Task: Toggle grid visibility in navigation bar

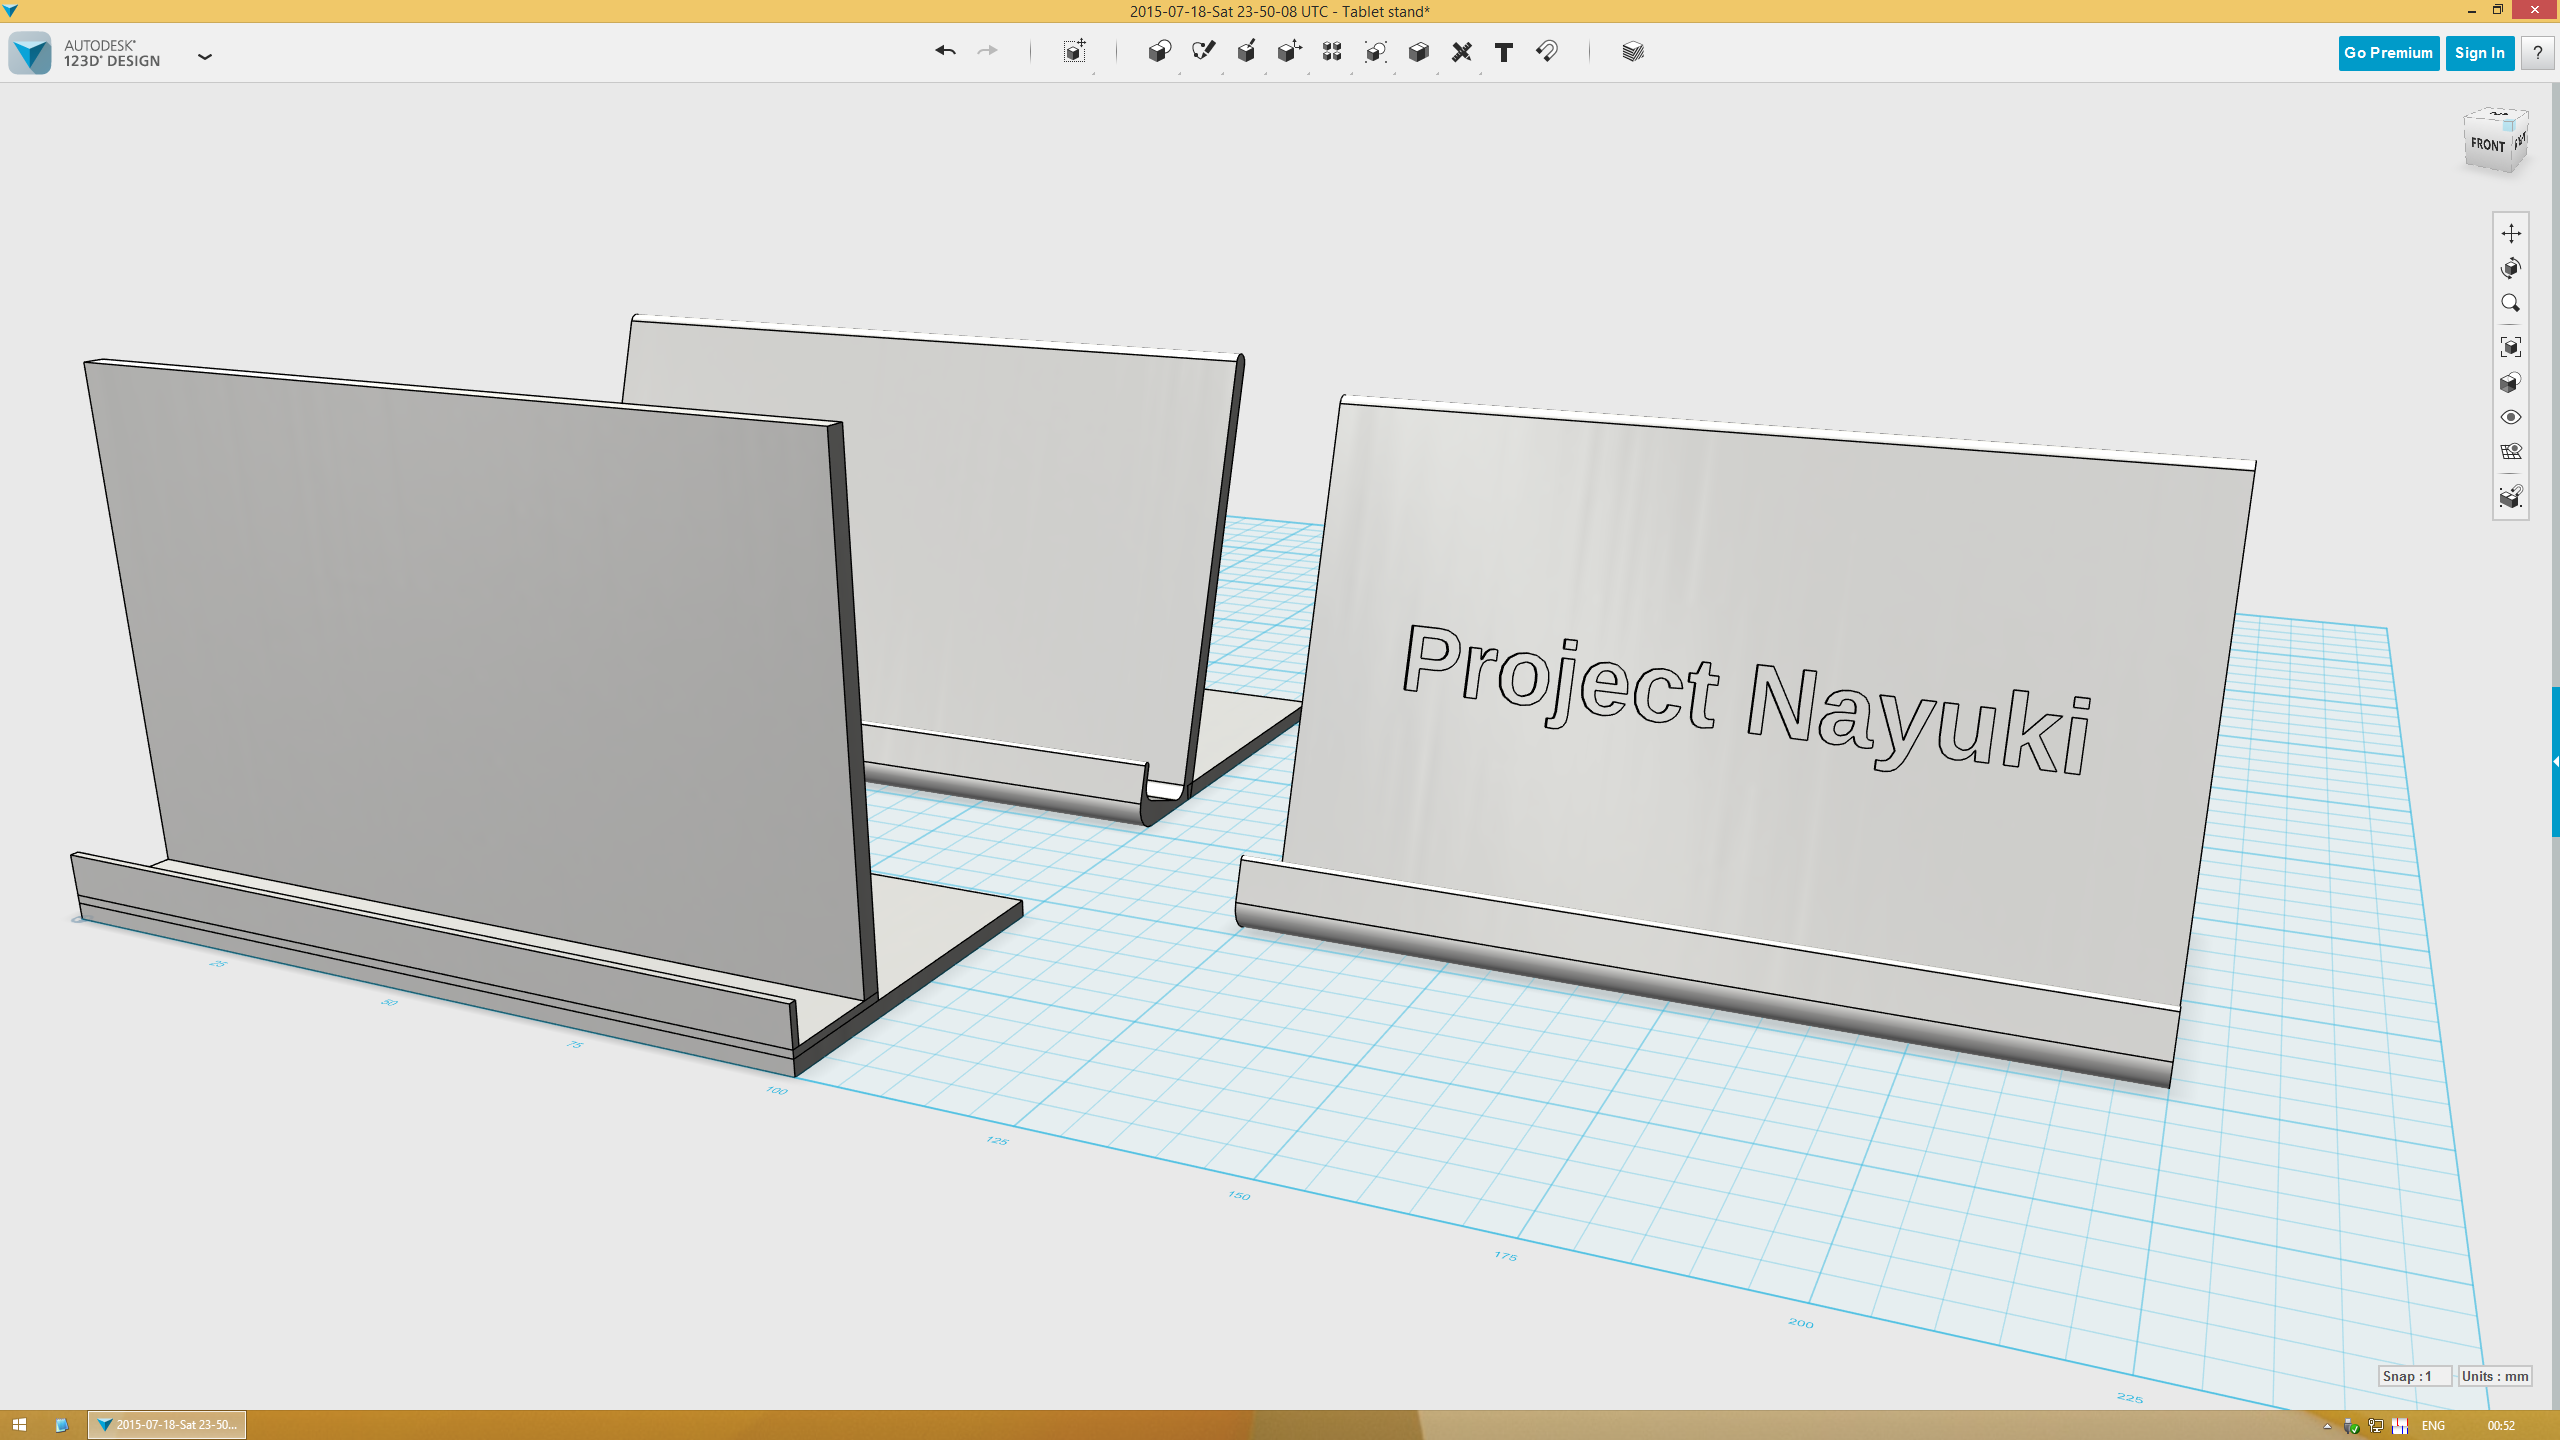Action: pos(2511,452)
